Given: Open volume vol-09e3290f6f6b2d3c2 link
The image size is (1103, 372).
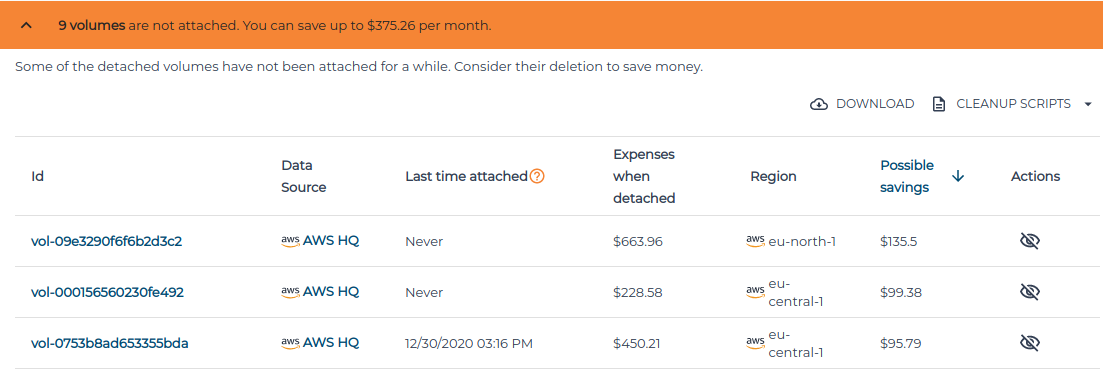Looking at the screenshot, I should [107, 241].
